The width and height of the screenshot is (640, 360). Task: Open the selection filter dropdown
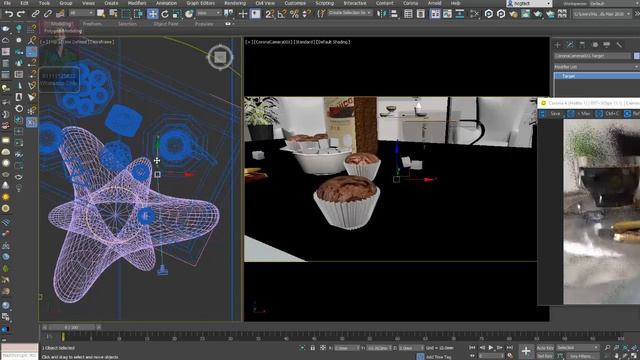click(x=81, y=13)
